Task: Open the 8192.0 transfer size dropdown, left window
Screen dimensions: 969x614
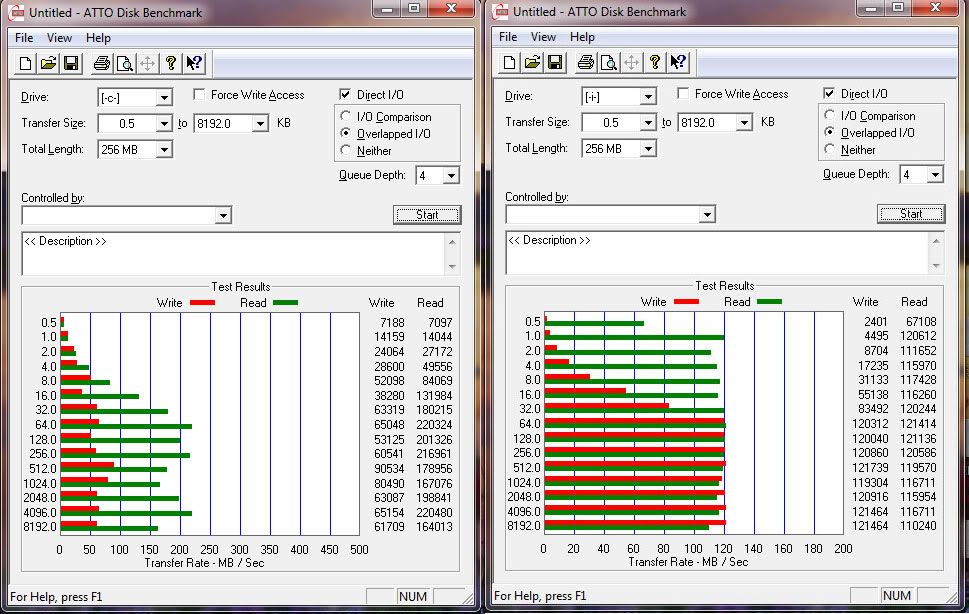Action: point(260,124)
